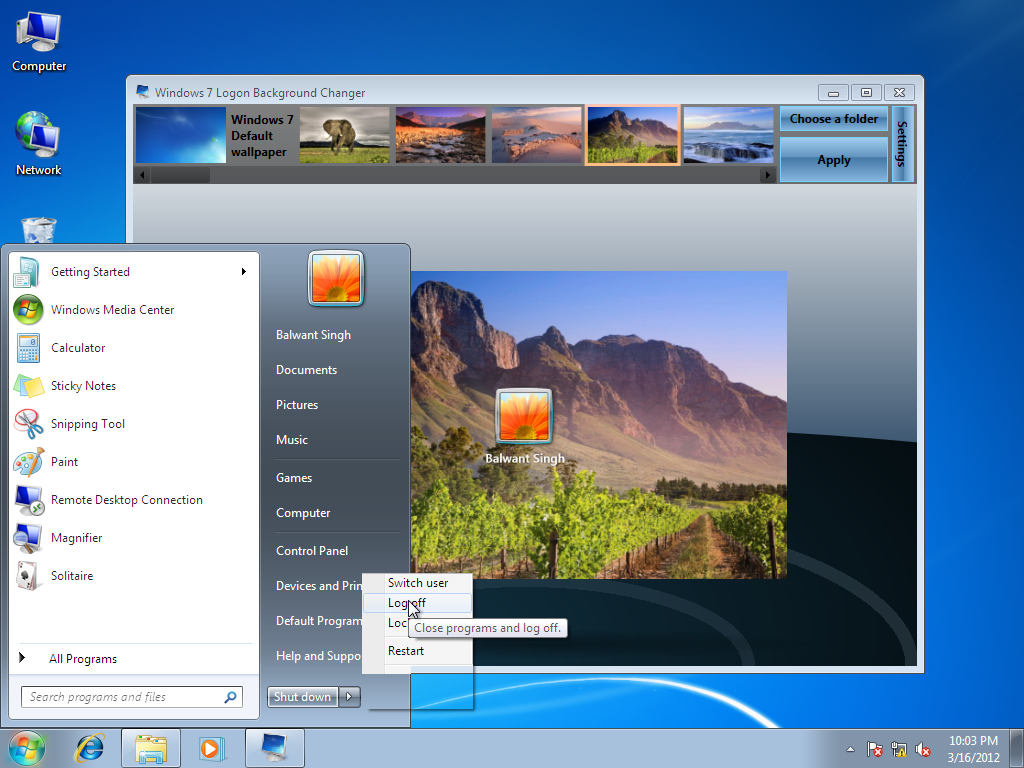Open Computer link in Start menu
Screen dimensions: 1024x768
(x=303, y=513)
